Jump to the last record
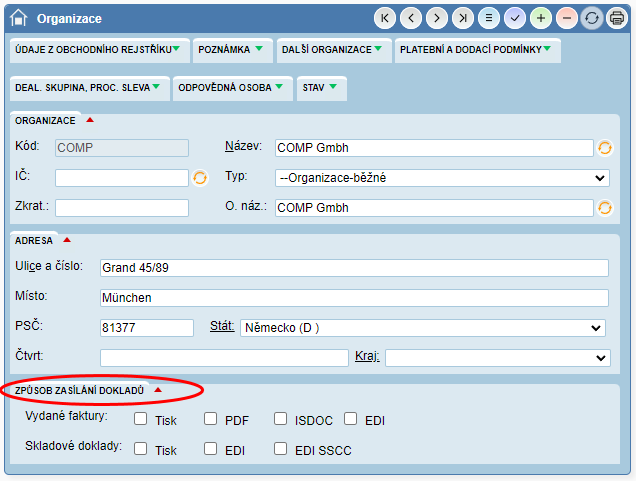 coord(463,18)
